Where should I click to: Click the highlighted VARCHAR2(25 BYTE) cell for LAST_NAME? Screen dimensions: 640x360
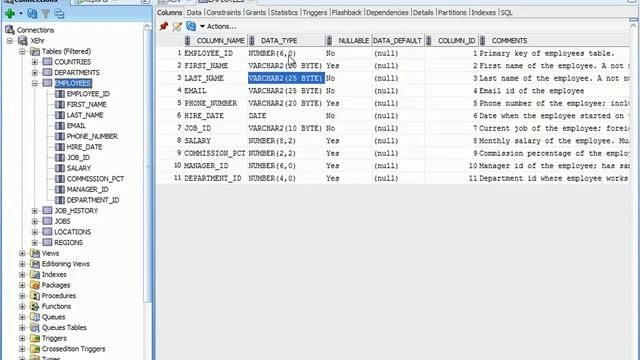[286, 78]
